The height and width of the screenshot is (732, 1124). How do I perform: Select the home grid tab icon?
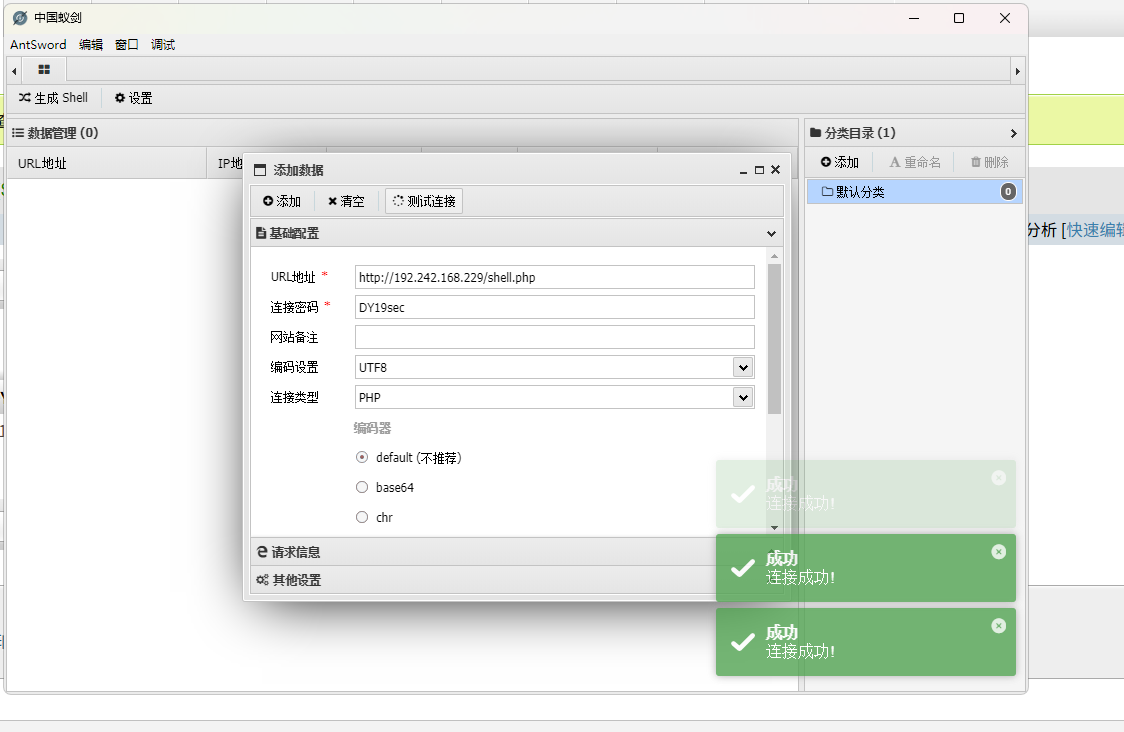click(44, 70)
